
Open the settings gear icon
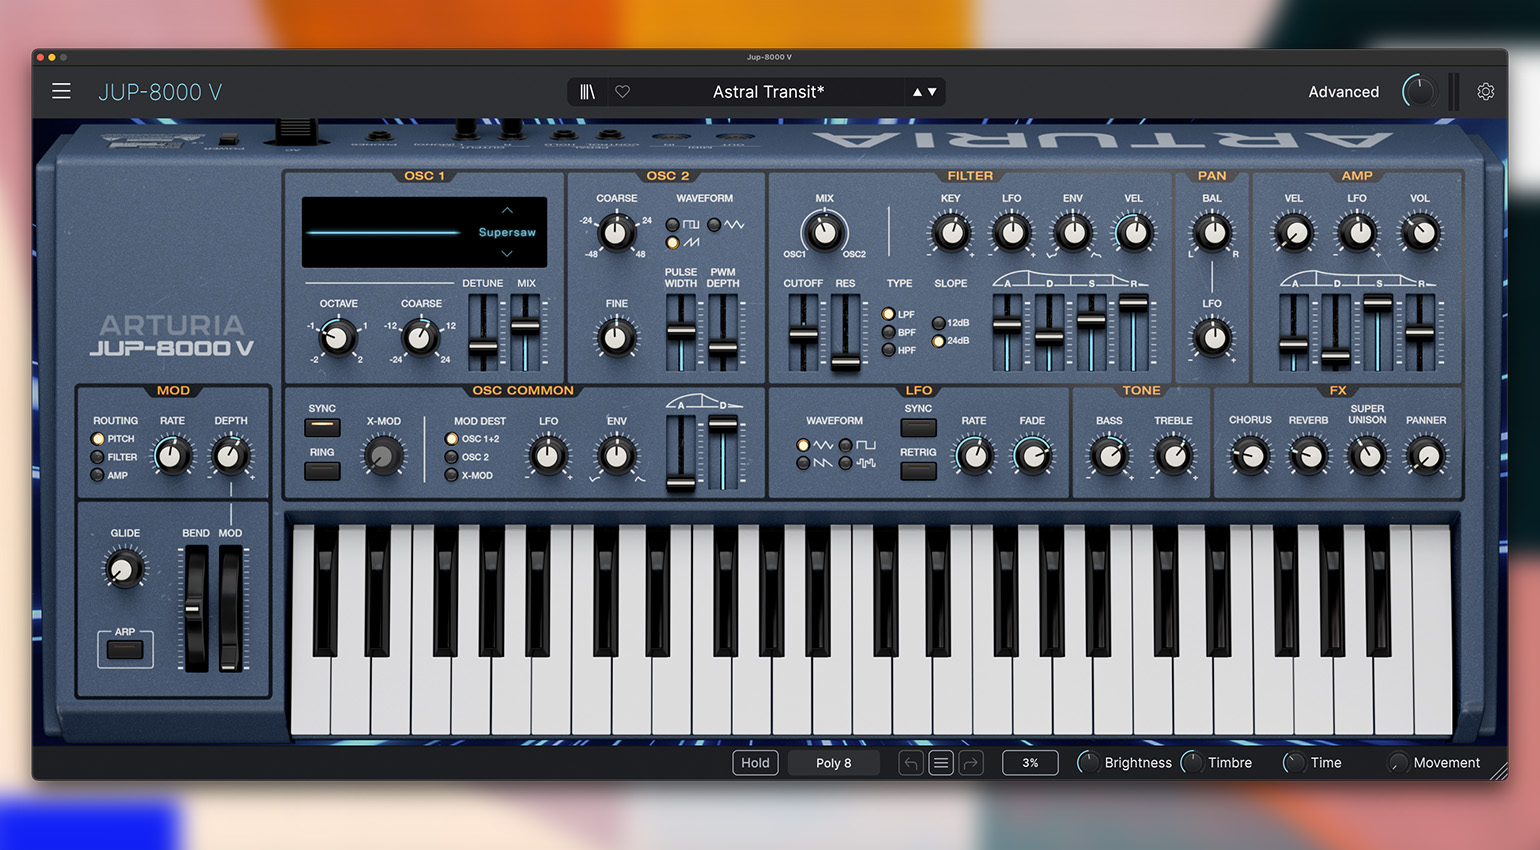[x=1486, y=92]
